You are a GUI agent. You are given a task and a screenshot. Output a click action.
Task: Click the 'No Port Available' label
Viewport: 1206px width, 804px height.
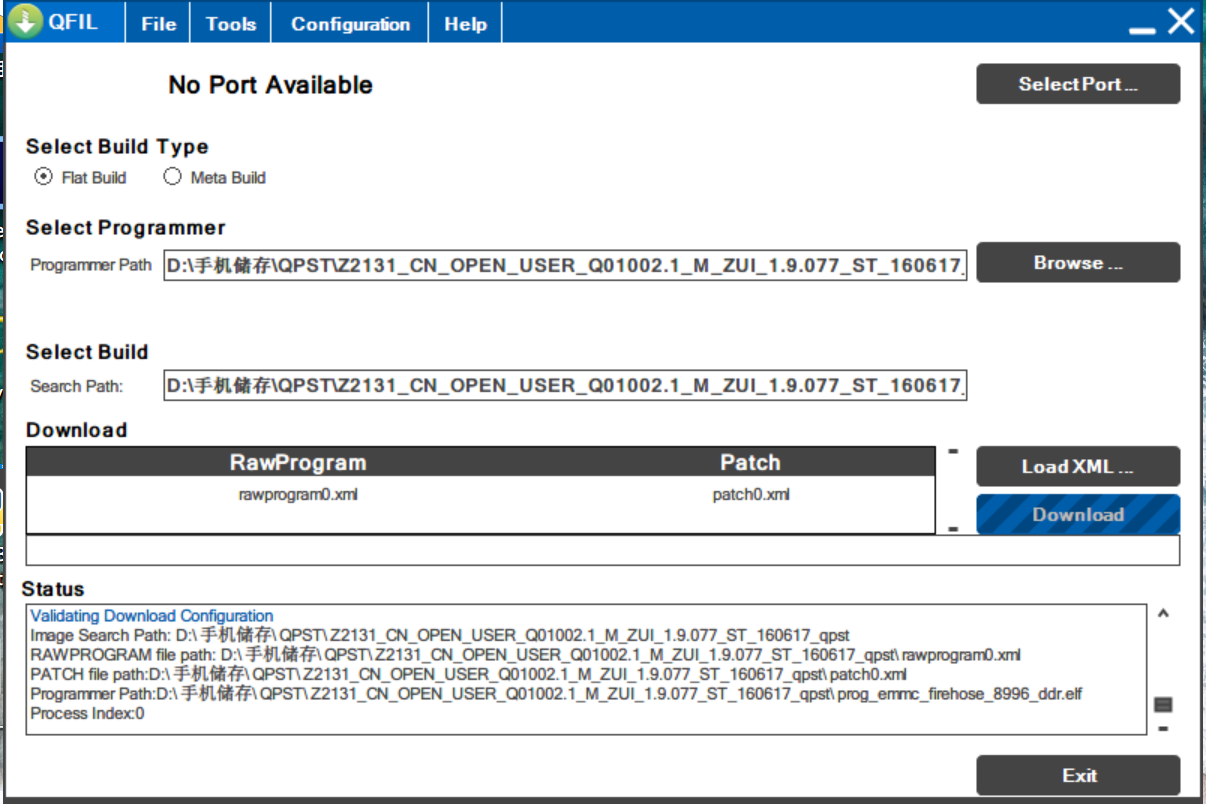pyautogui.click(x=270, y=85)
